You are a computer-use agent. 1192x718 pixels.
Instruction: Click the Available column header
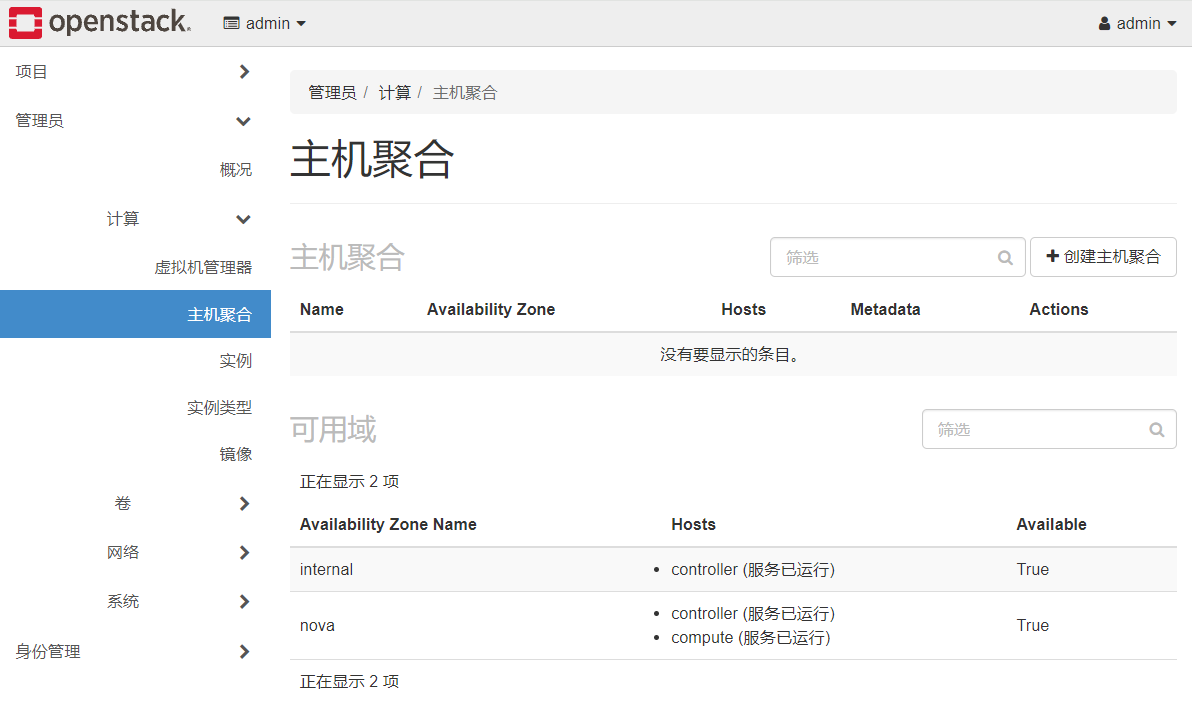pos(1051,525)
